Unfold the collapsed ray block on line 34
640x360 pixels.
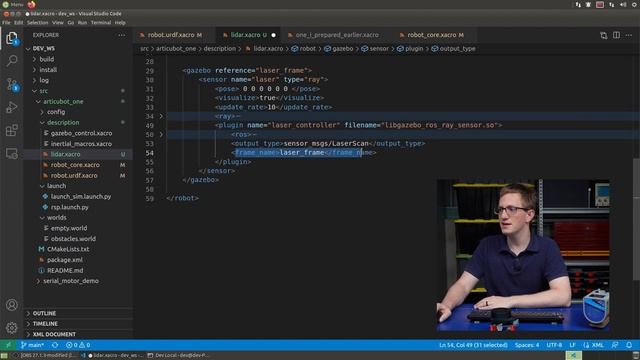(161, 116)
